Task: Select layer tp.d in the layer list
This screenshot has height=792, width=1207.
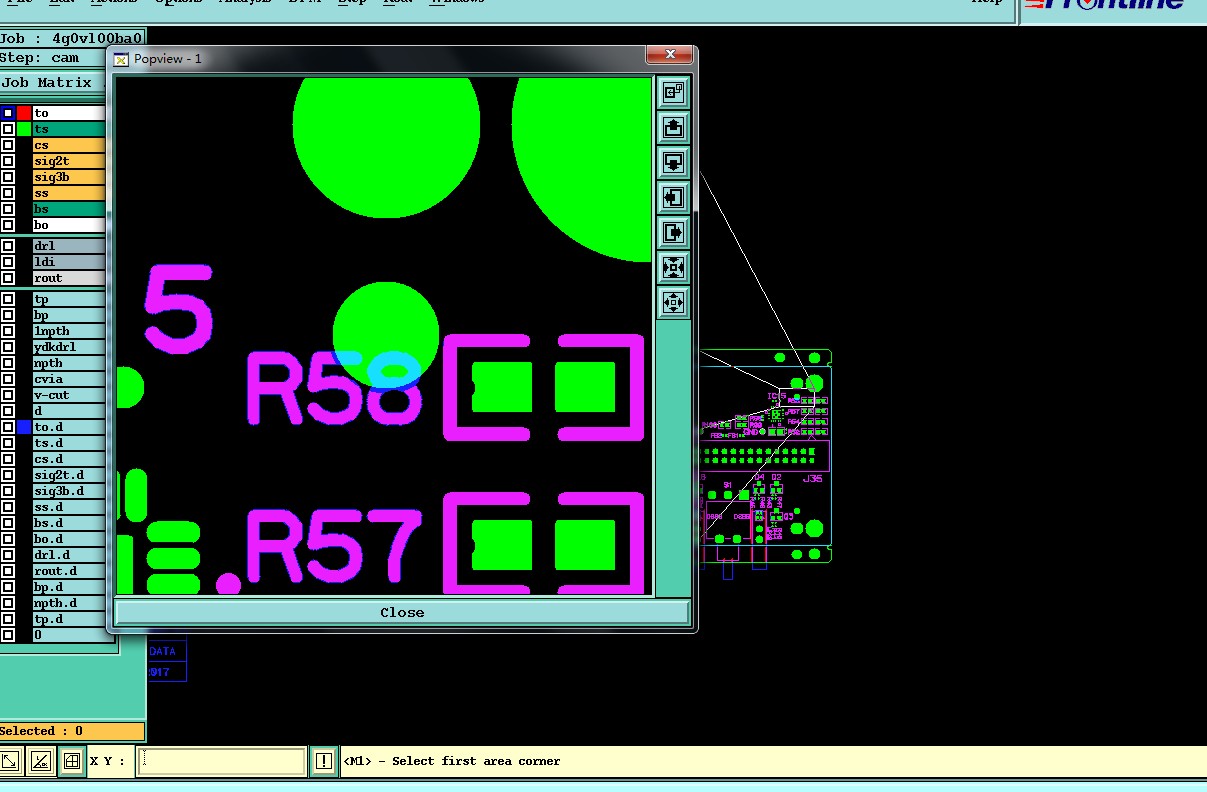Action: pos(68,619)
